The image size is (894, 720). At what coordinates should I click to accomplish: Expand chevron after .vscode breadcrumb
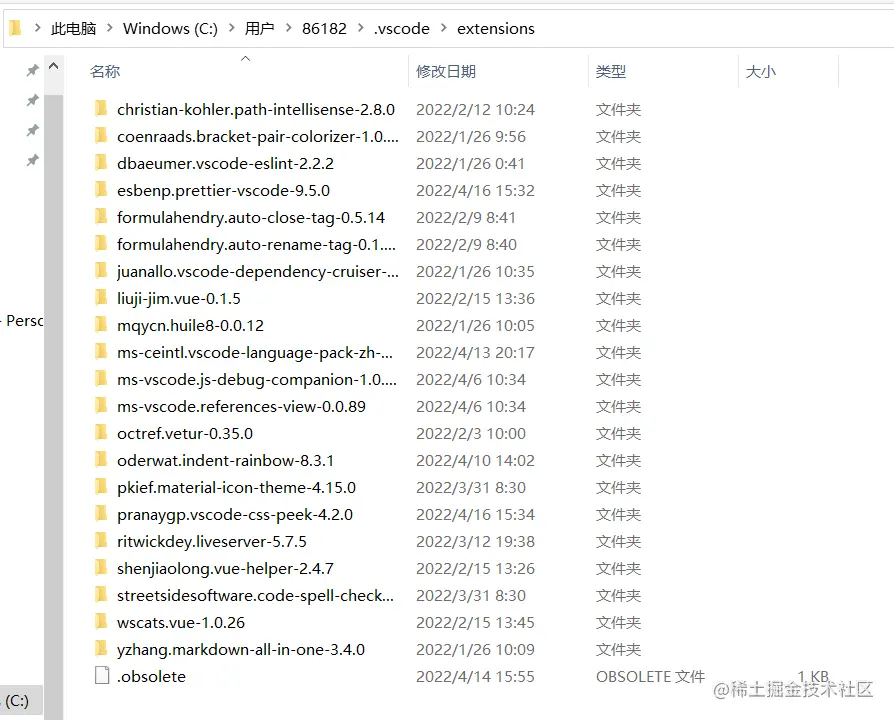pos(444,27)
